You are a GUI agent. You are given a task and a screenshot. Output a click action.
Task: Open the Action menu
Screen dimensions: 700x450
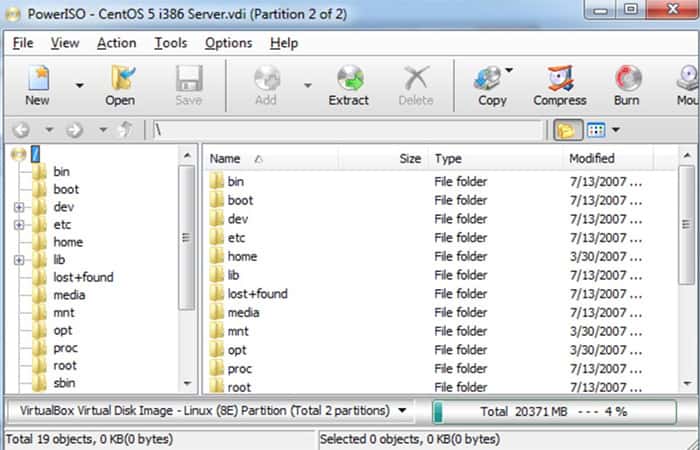click(x=117, y=43)
